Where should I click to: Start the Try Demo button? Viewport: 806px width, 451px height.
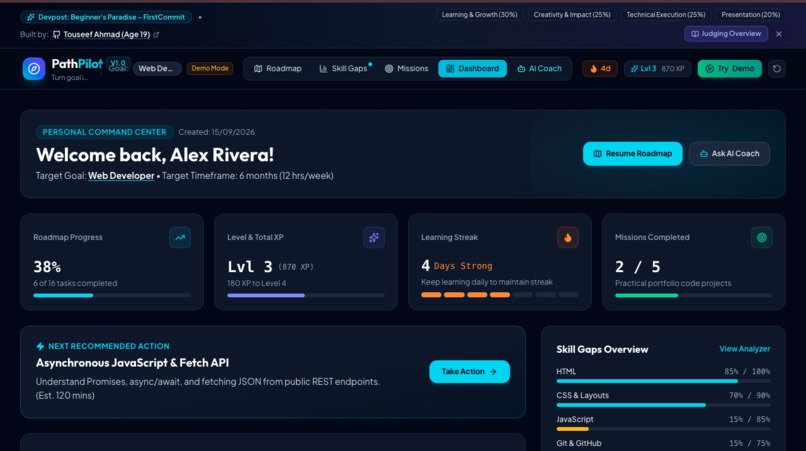tap(729, 68)
